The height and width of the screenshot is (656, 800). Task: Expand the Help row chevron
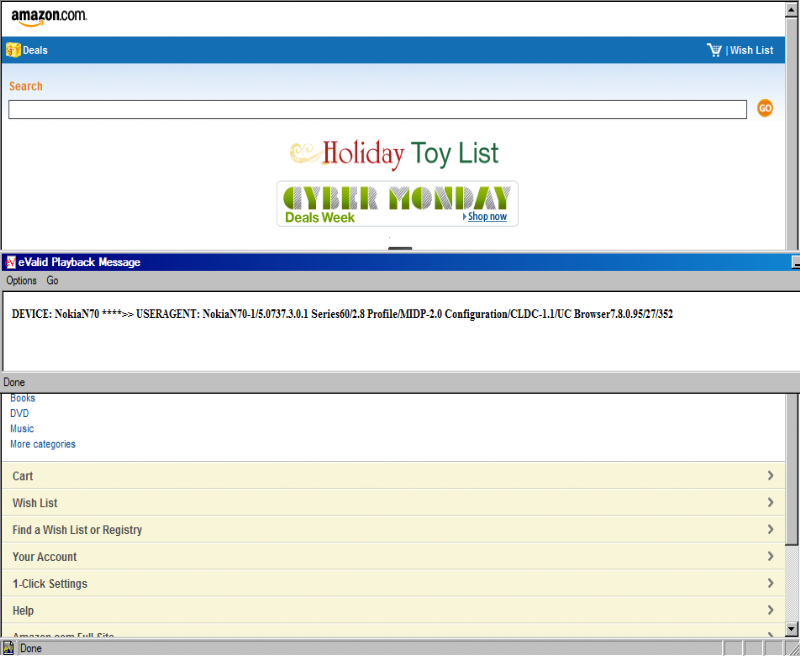pyautogui.click(x=770, y=610)
